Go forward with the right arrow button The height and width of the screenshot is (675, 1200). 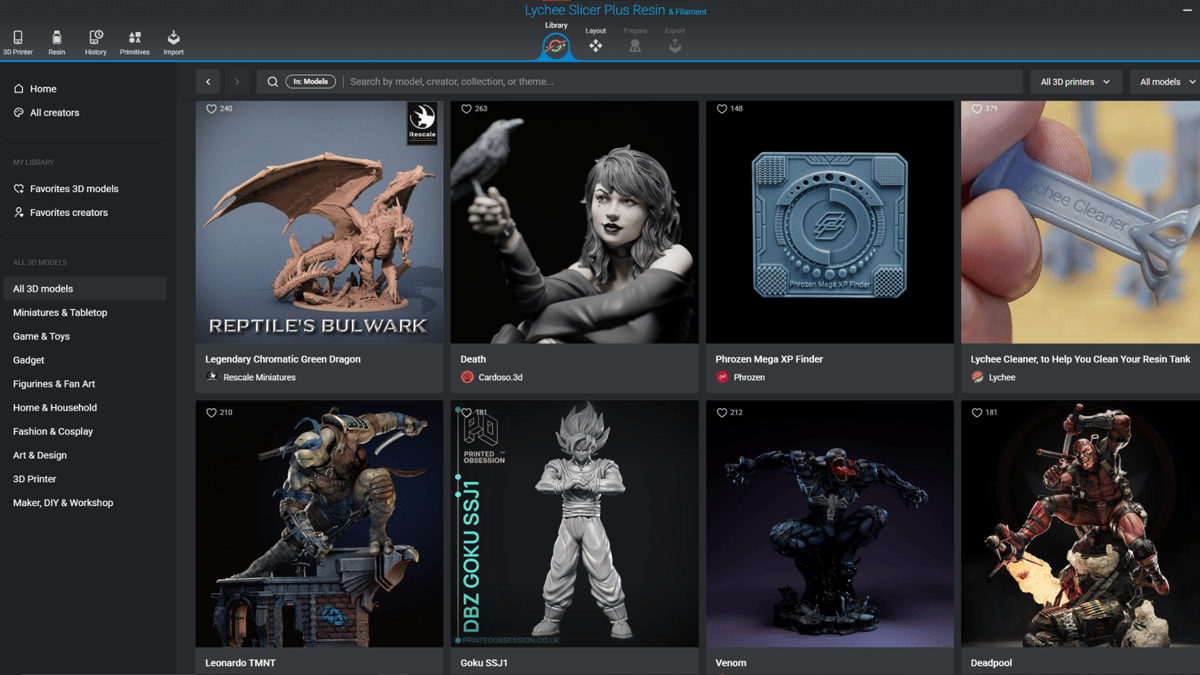[237, 82]
